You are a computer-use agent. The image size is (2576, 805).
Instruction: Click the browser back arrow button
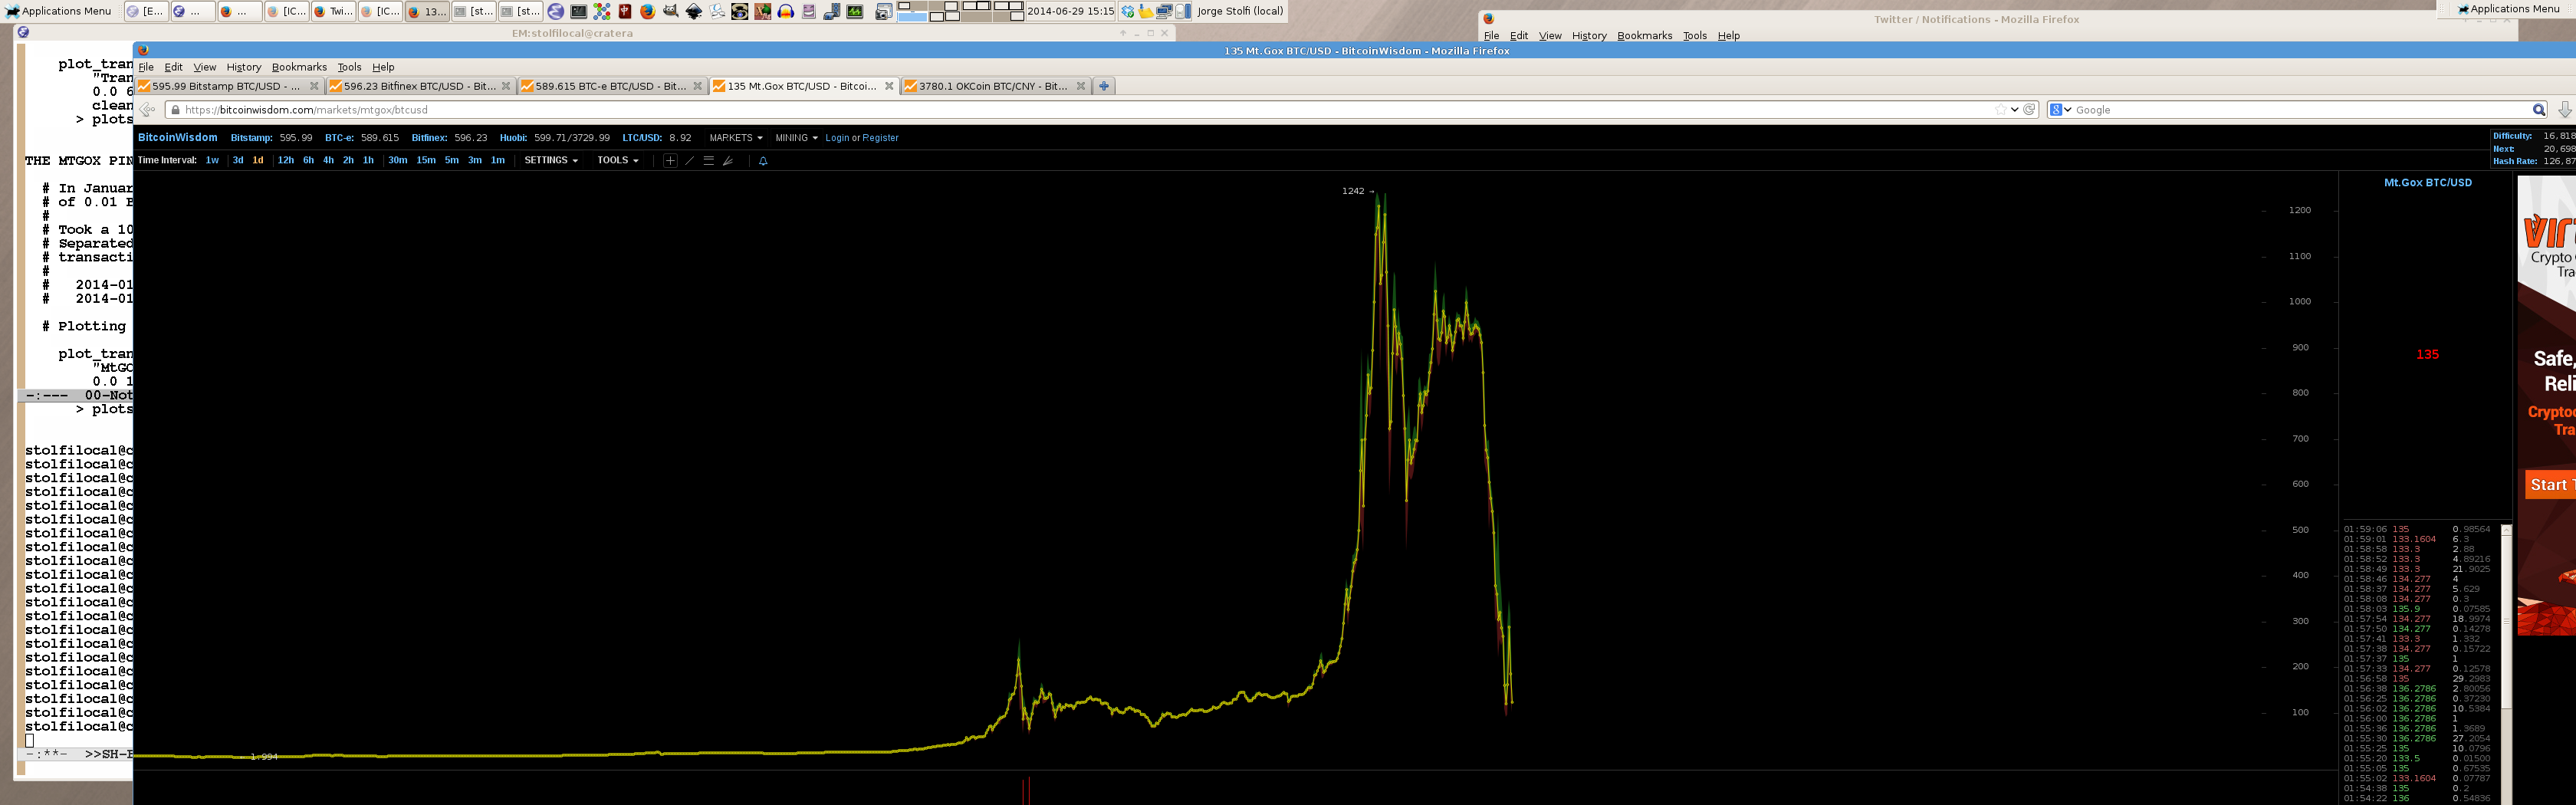point(148,110)
